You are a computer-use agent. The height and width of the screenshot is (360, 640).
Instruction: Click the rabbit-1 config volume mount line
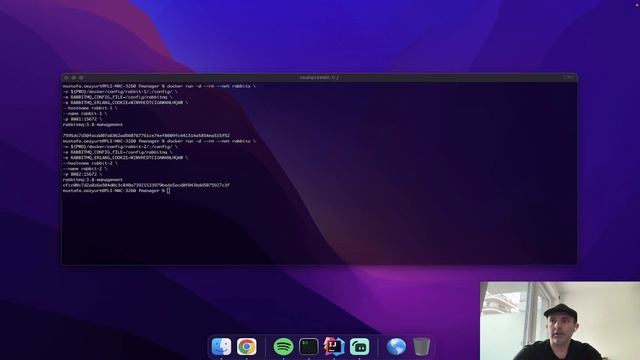point(120,91)
